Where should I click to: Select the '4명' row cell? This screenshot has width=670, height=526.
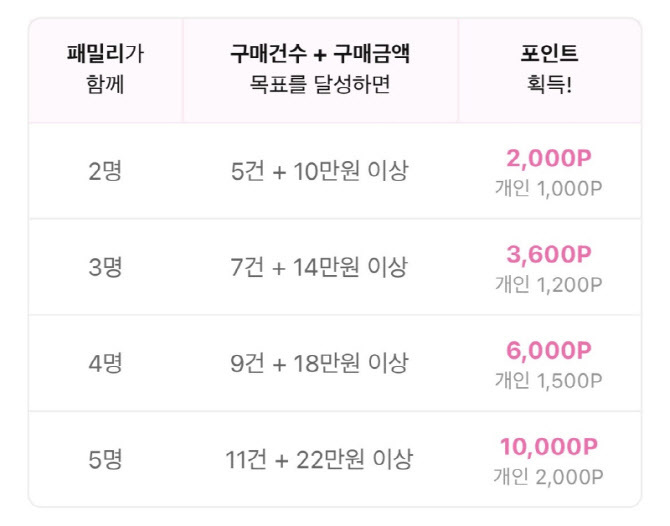pyautogui.click(x=105, y=364)
